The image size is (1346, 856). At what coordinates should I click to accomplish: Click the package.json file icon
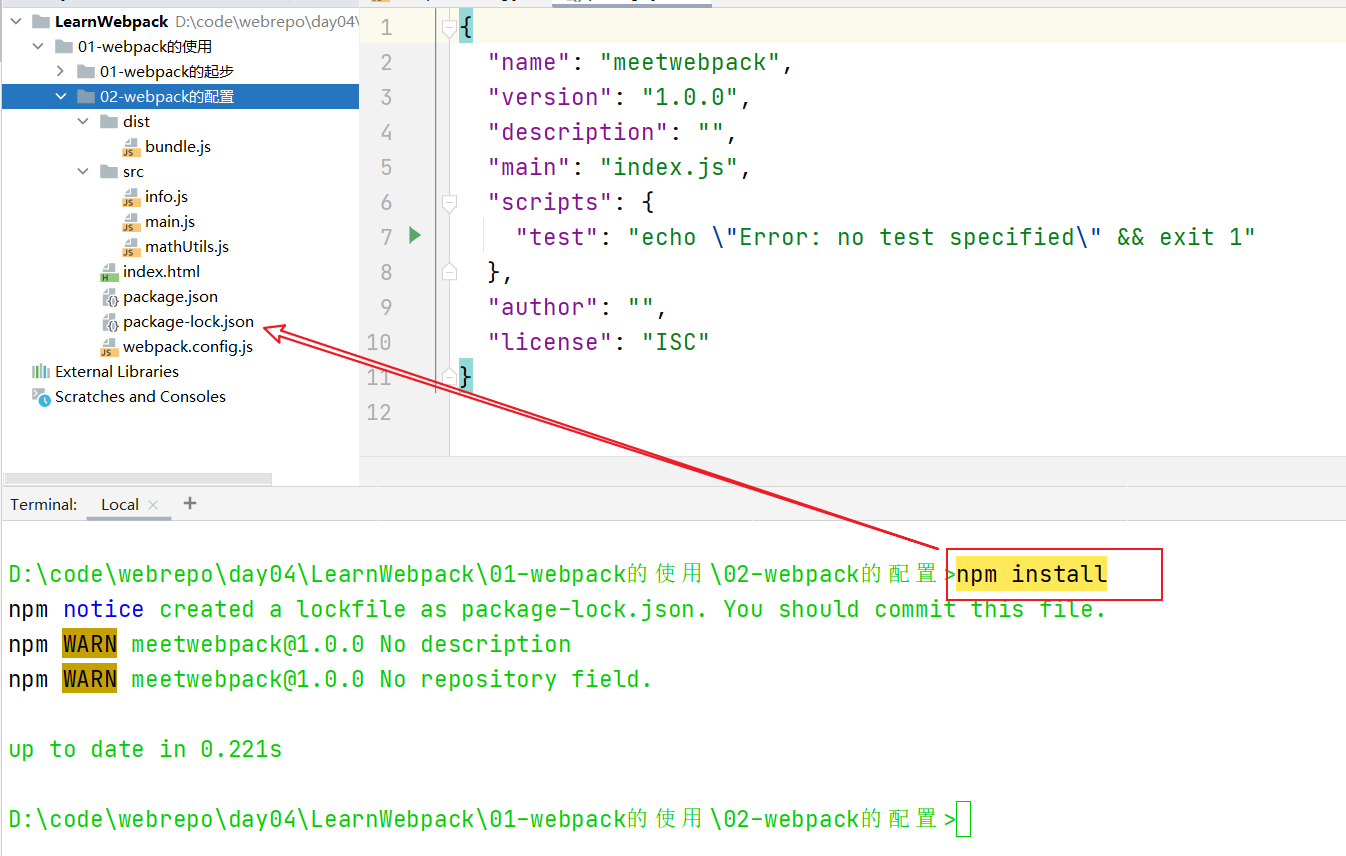[x=110, y=297]
